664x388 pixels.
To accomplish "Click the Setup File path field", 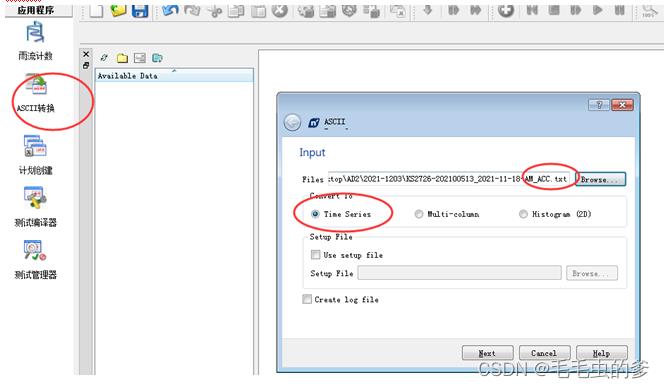I will click(x=459, y=273).
